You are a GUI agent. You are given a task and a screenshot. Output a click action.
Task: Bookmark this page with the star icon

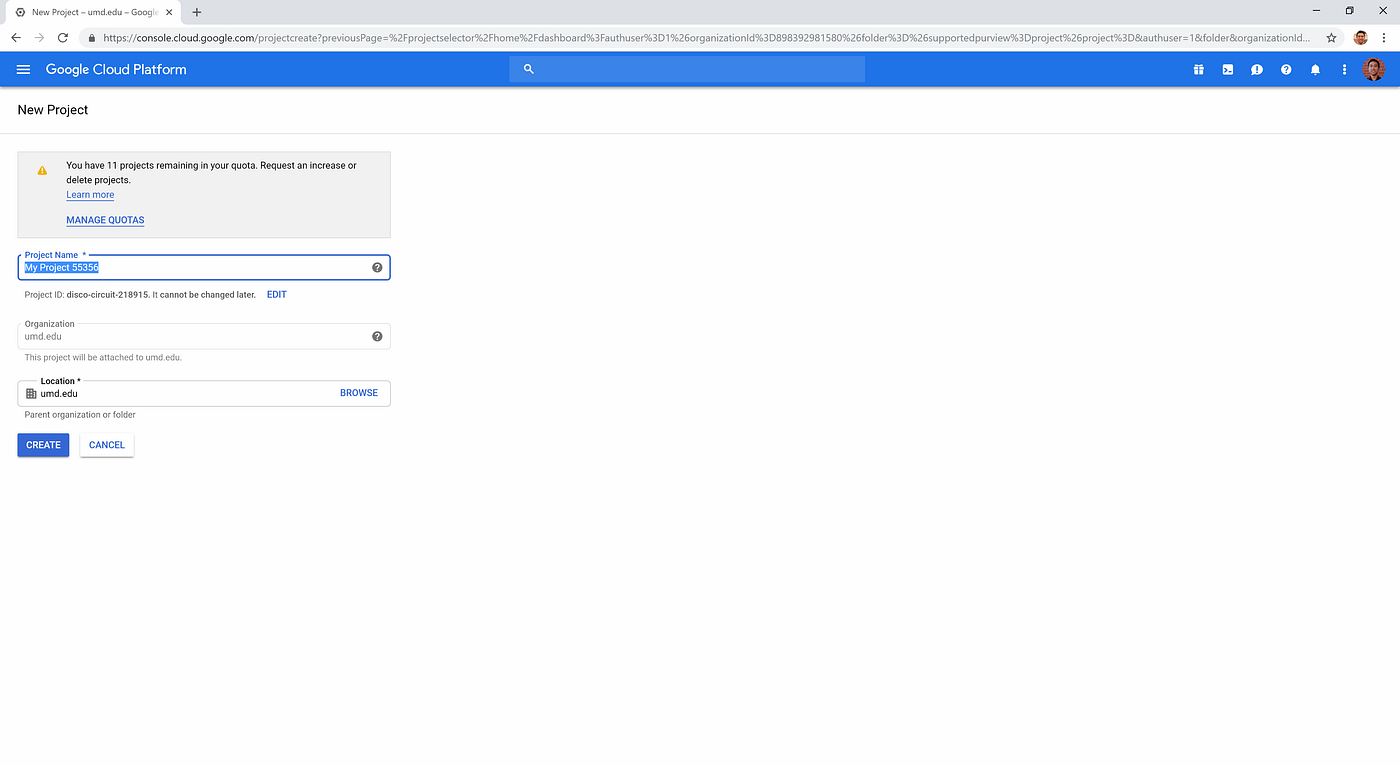(1331, 36)
